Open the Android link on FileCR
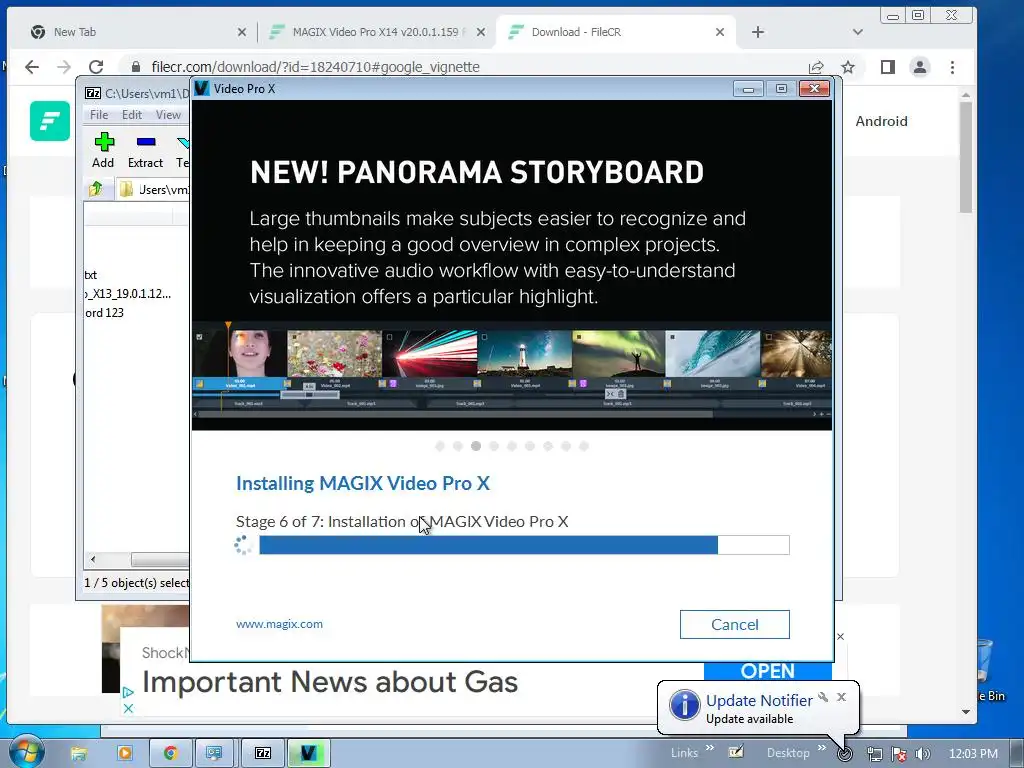This screenshot has width=1024, height=768. click(882, 121)
